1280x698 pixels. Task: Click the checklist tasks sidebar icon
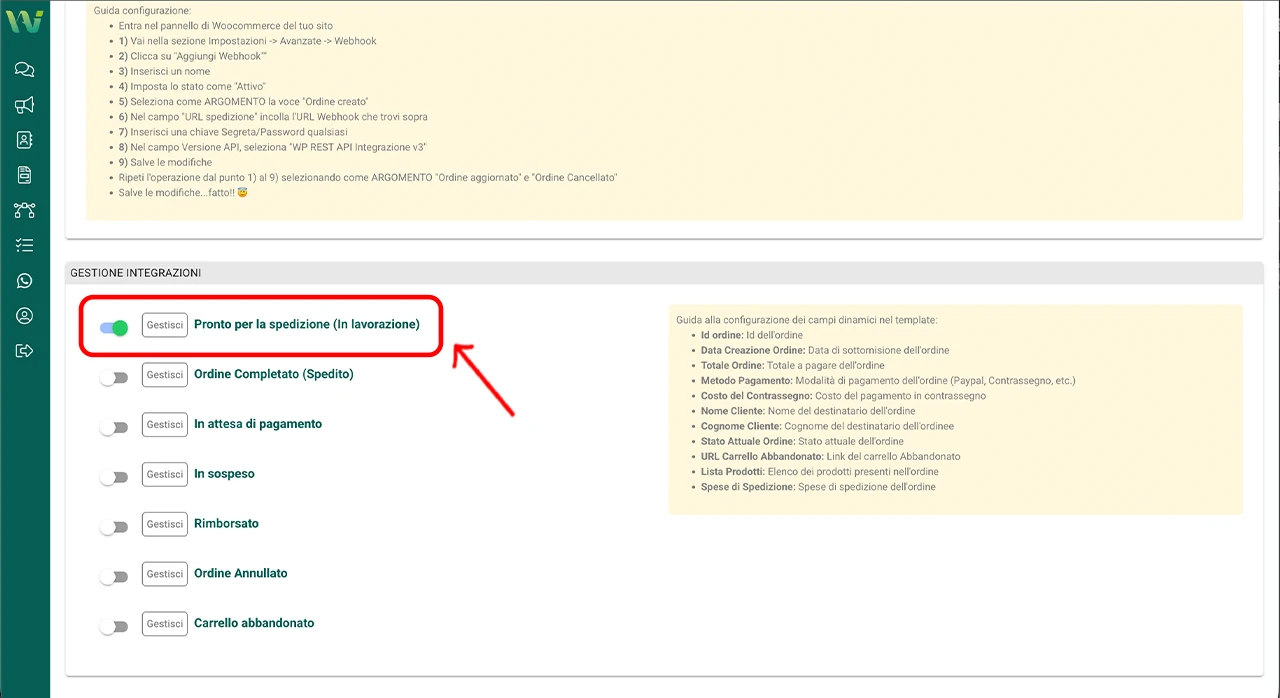tap(25, 245)
